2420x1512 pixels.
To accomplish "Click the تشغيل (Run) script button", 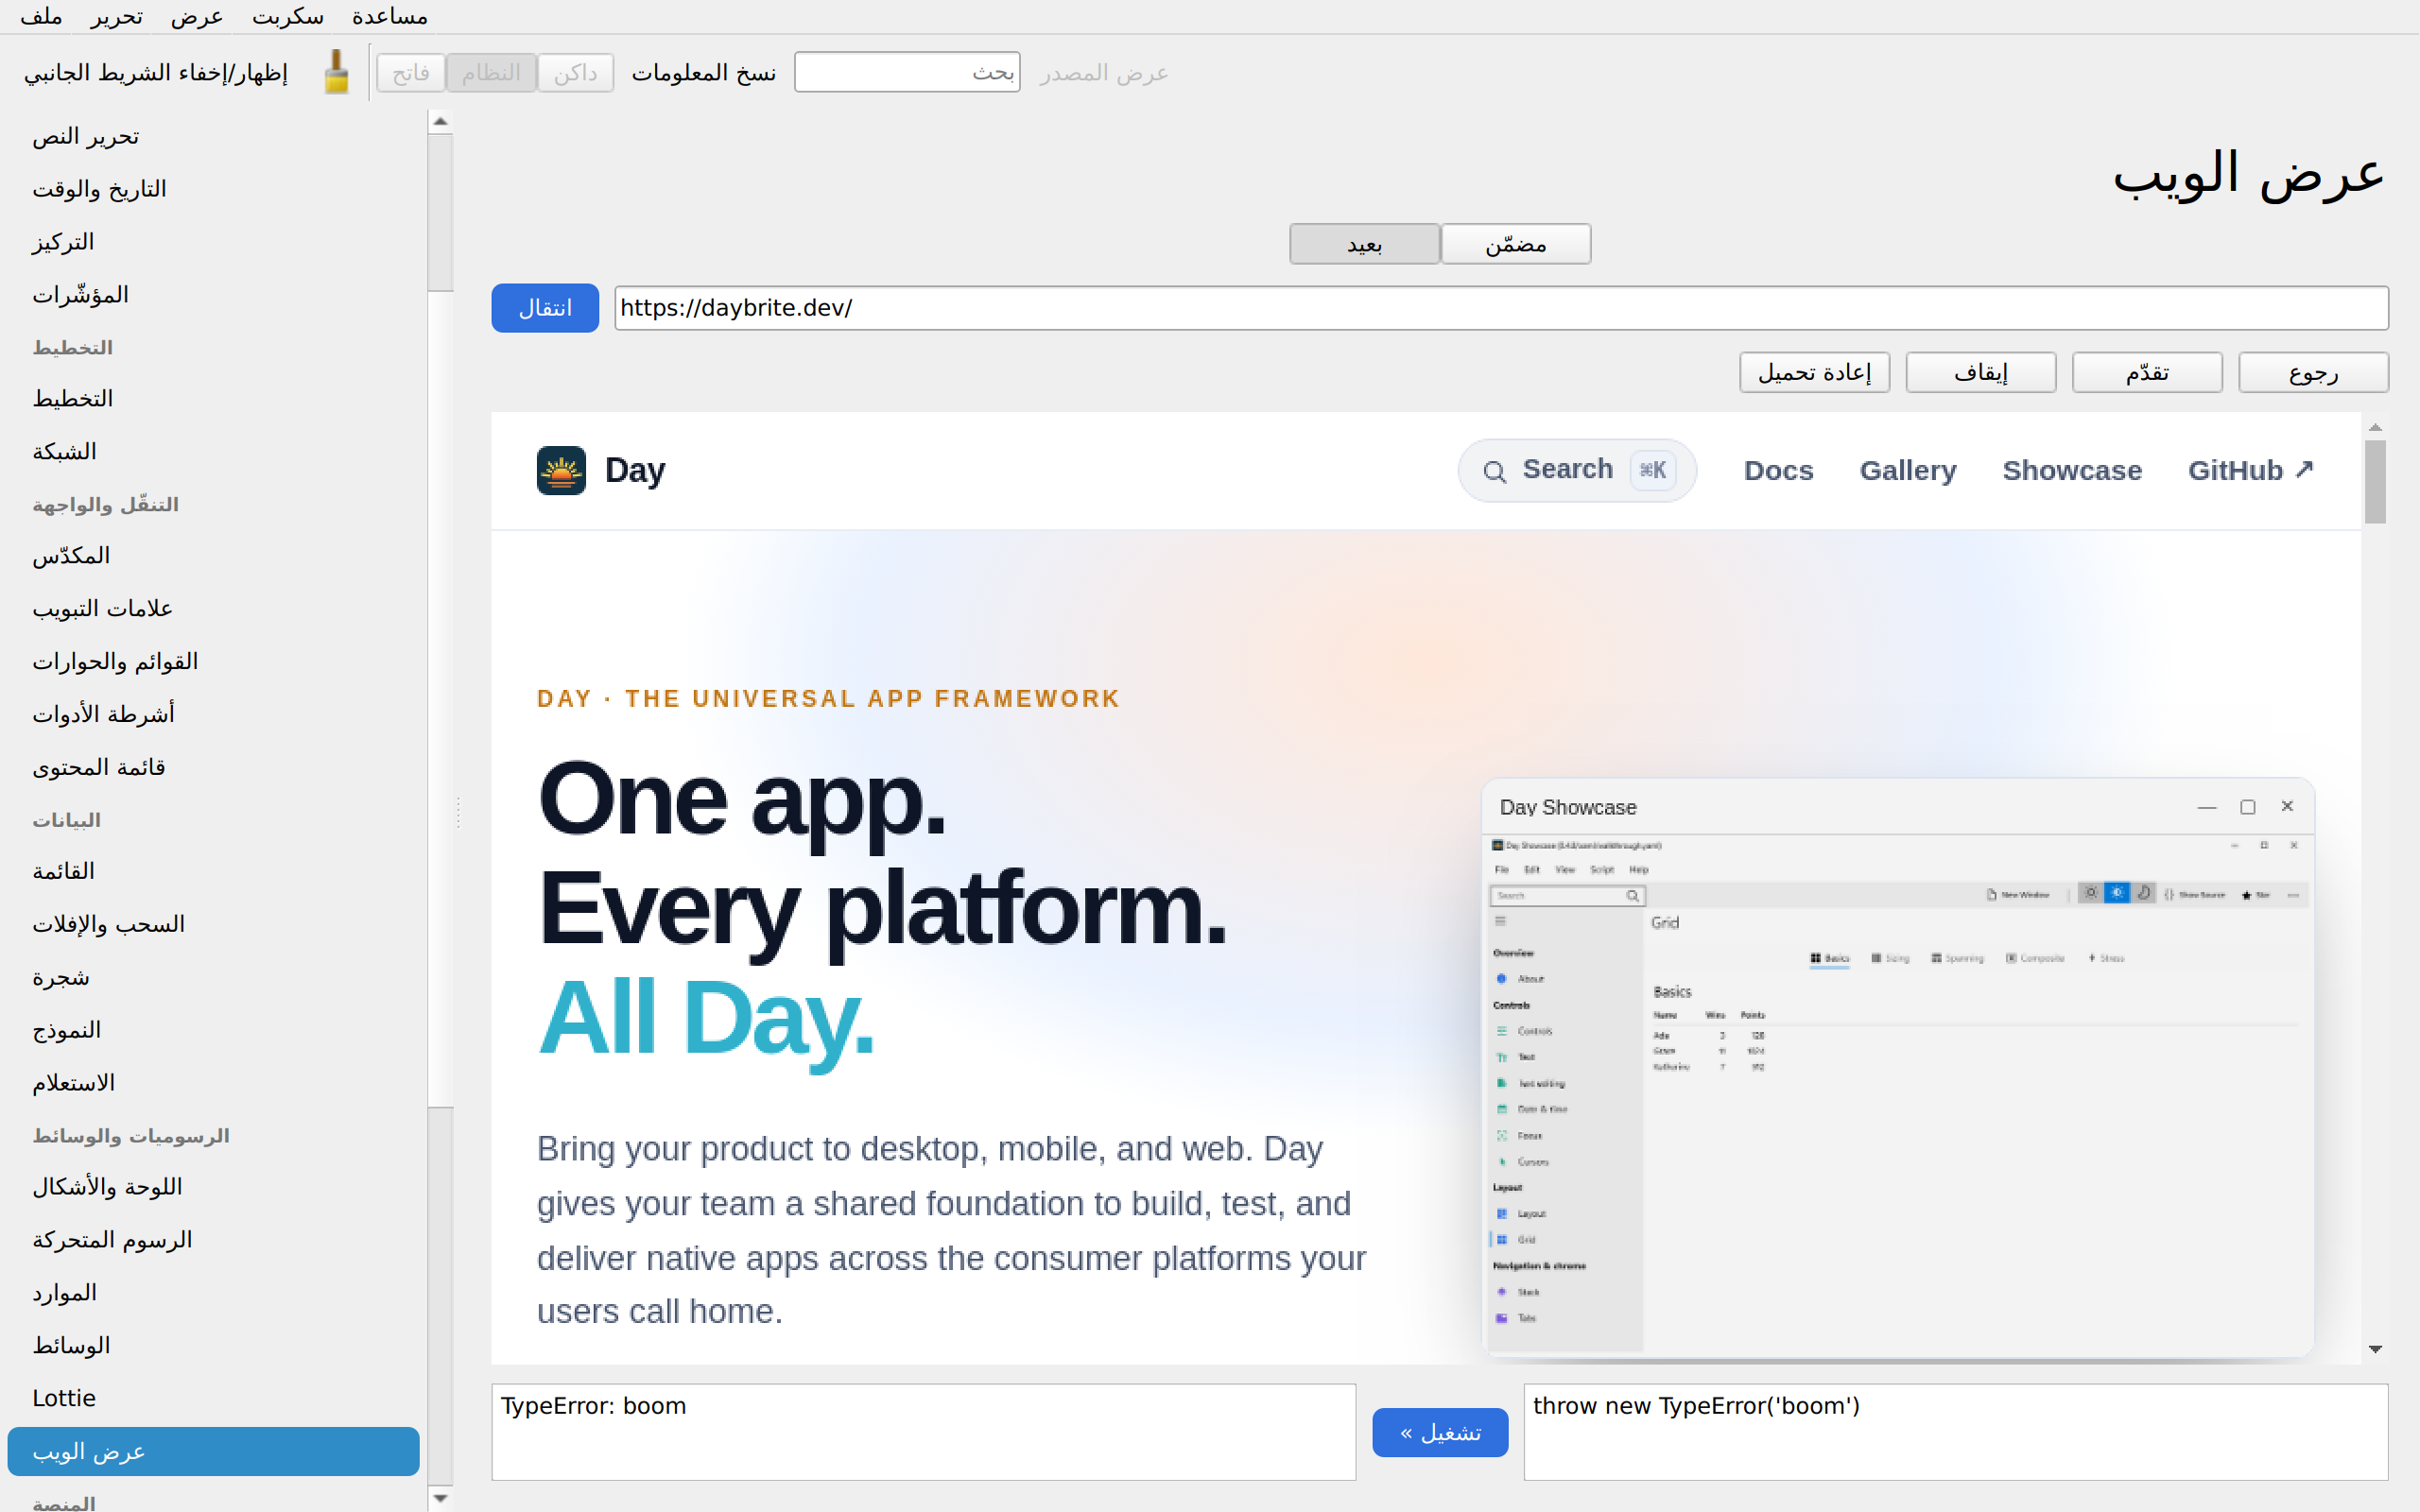I will click(x=1440, y=1433).
